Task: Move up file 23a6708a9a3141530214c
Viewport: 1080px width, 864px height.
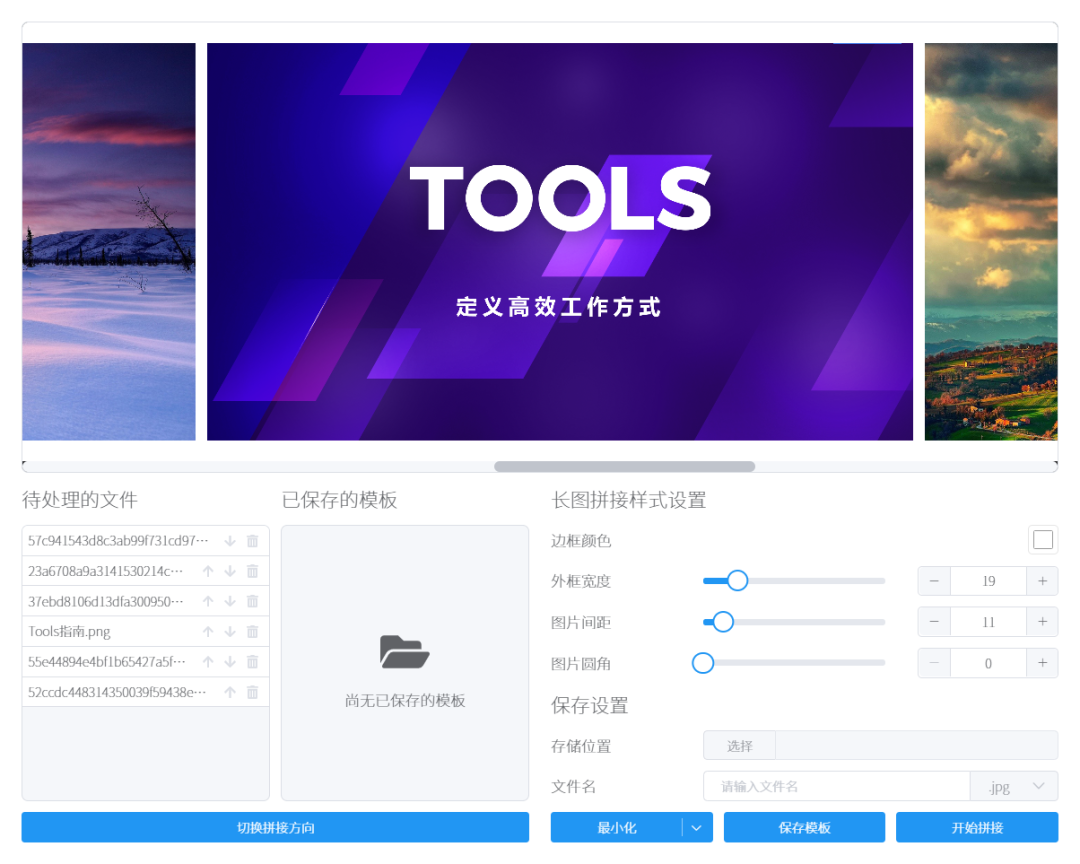Action: [x=208, y=572]
